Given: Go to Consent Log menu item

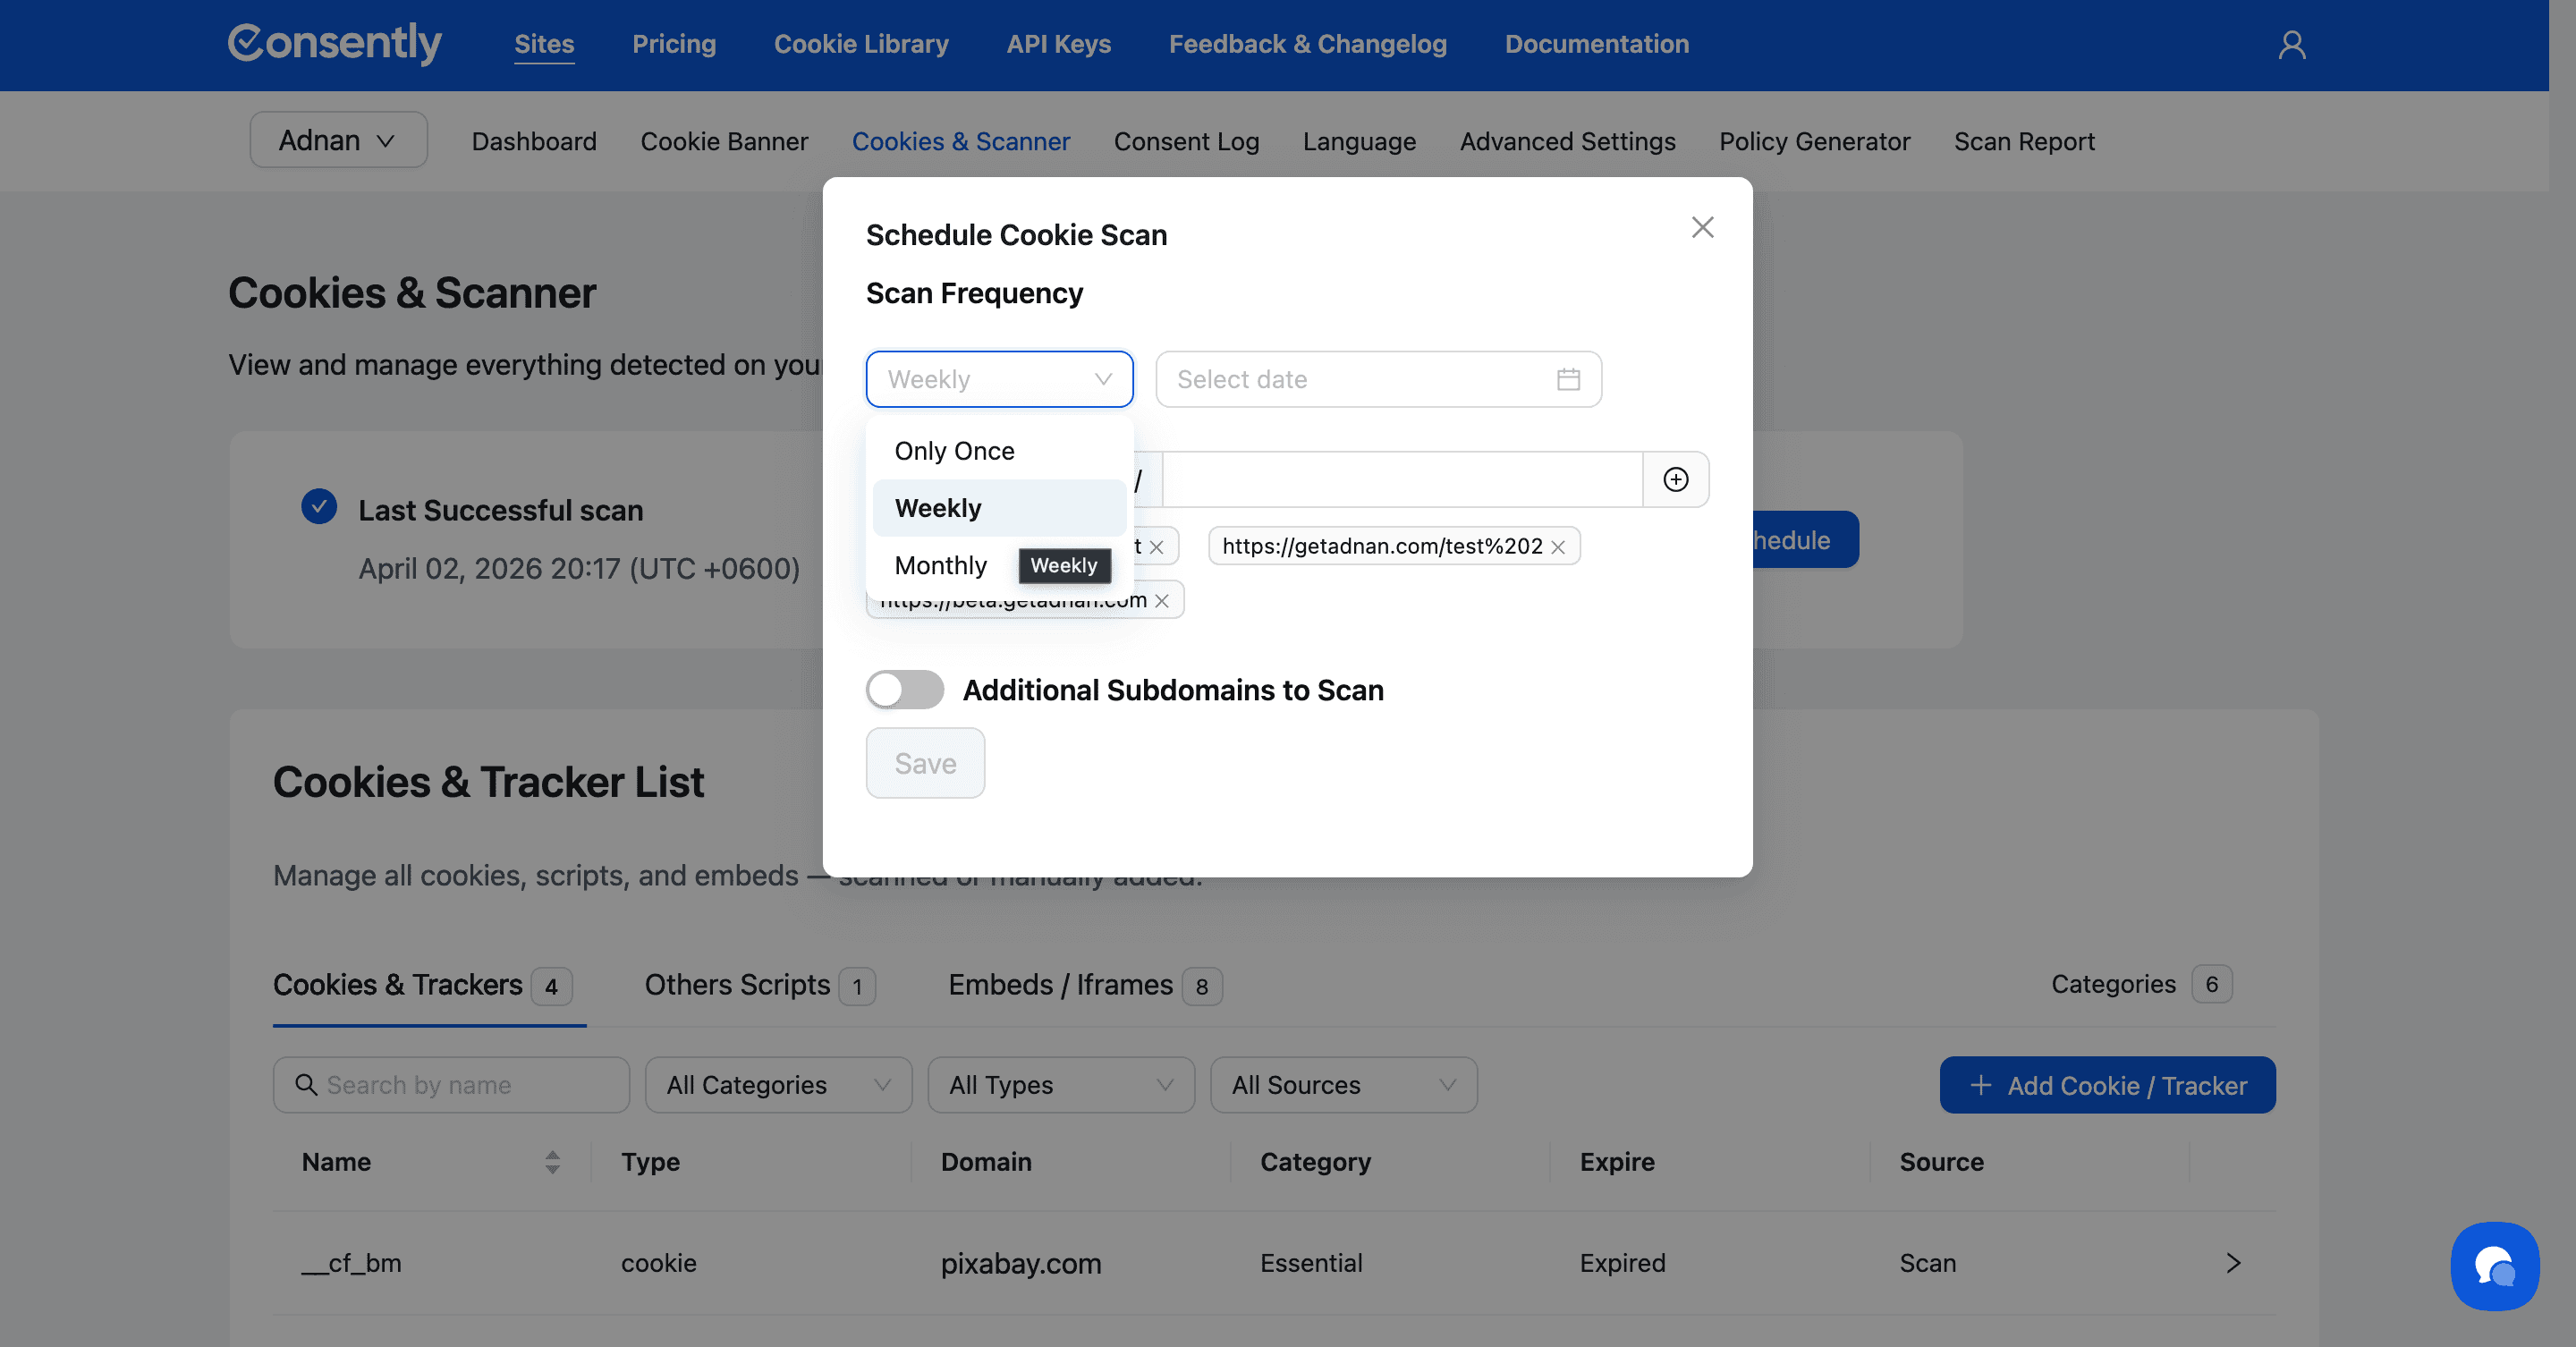Looking at the screenshot, I should (x=1186, y=142).
